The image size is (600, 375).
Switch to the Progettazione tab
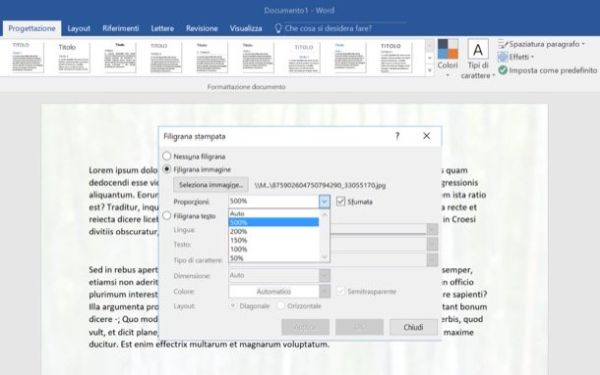pyautogui.click(x=32, y=29)
